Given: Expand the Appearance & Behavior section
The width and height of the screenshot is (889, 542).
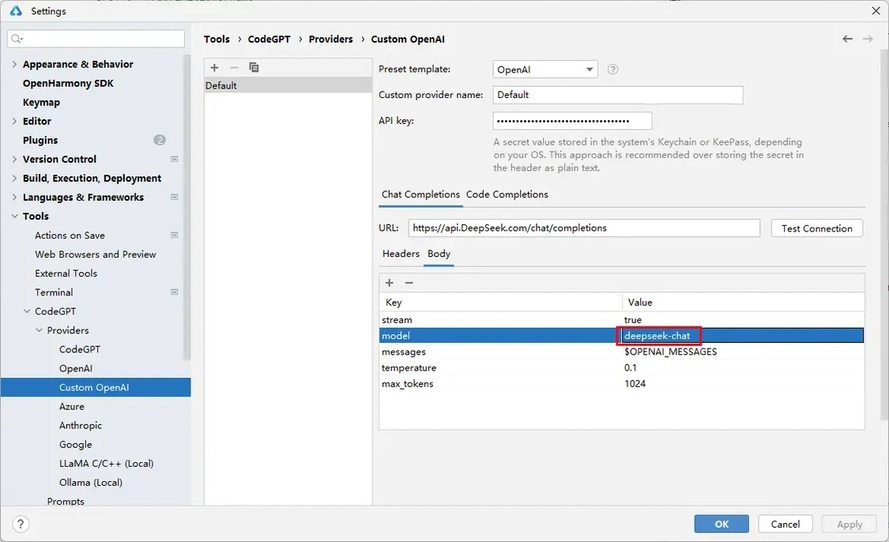Looking at the screenshot, I should click(14, 64).
